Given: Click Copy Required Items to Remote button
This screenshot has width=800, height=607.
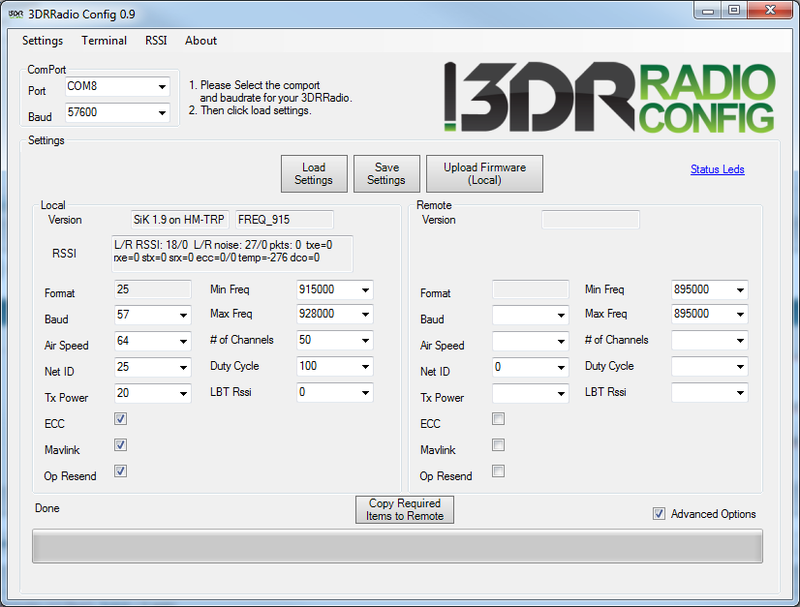Looking at the screenshot, I should [x=405, y=510].
